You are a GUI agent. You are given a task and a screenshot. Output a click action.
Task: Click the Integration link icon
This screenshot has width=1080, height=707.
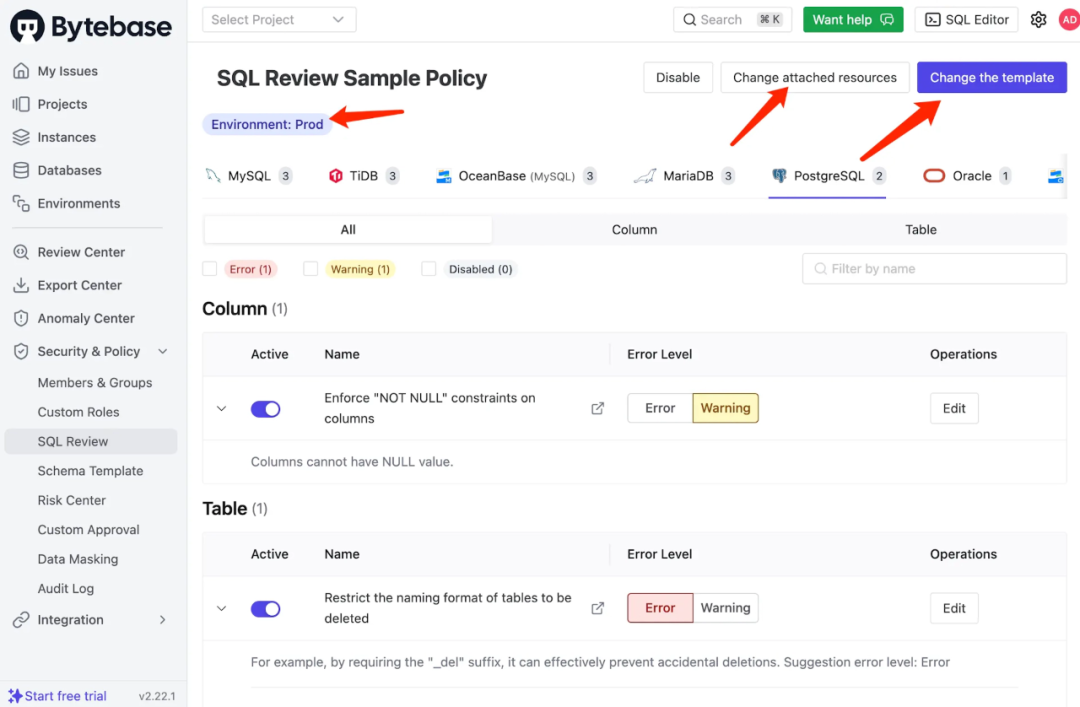pos(21,619)
